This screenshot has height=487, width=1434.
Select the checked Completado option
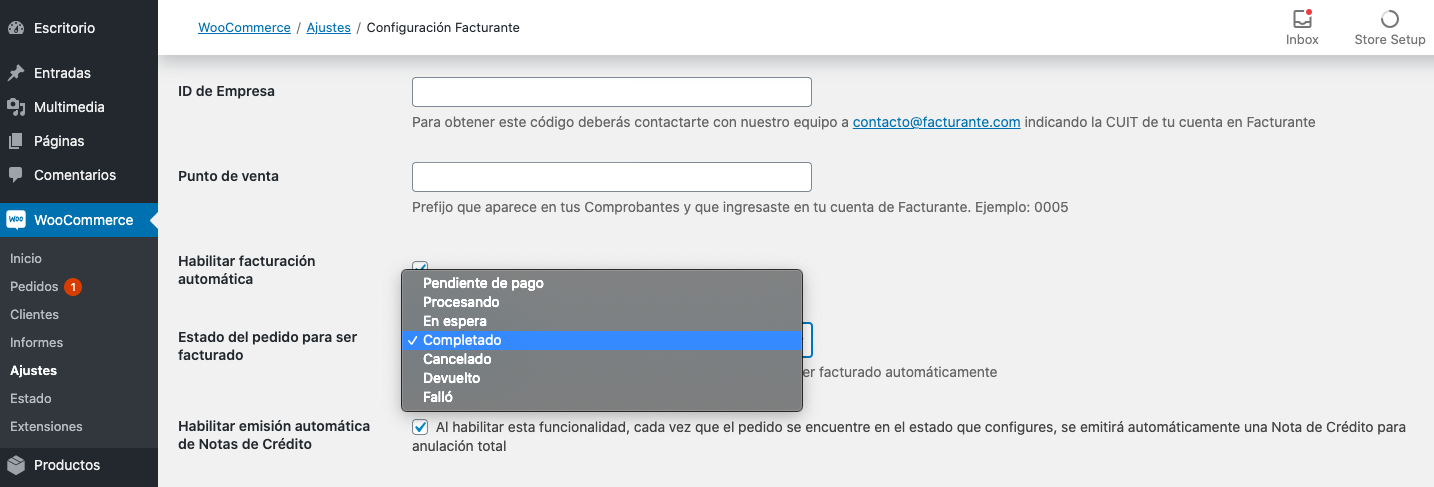tap(601, 340)
